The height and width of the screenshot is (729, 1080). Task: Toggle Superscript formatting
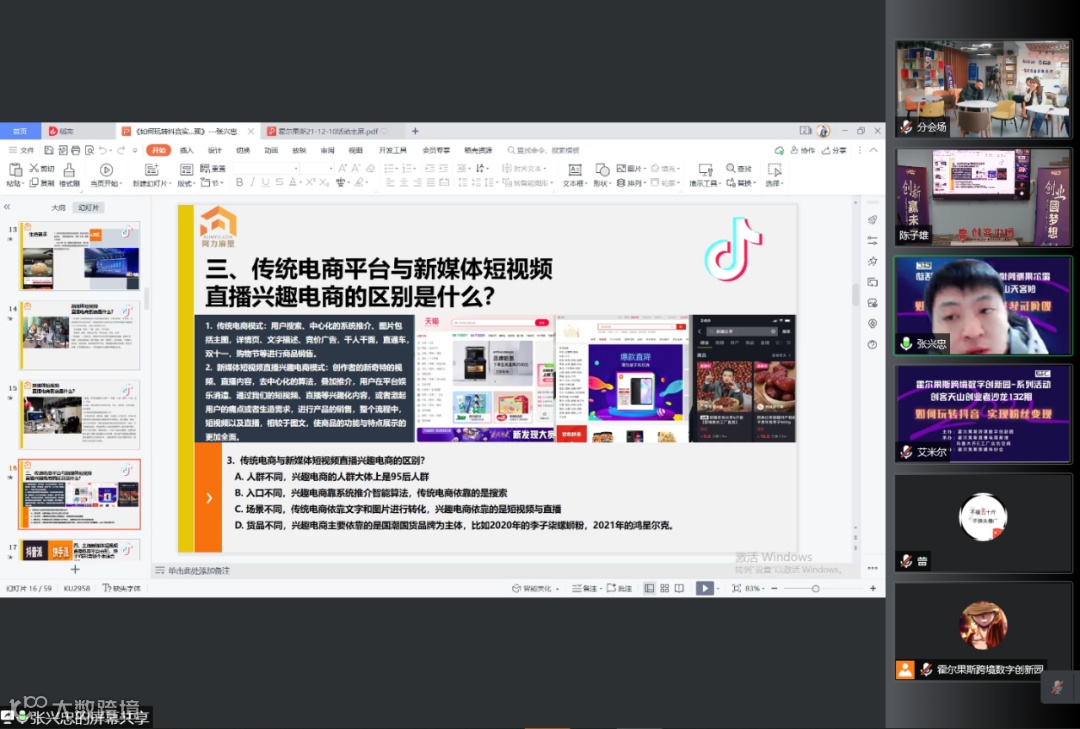[x=310, y=183]
